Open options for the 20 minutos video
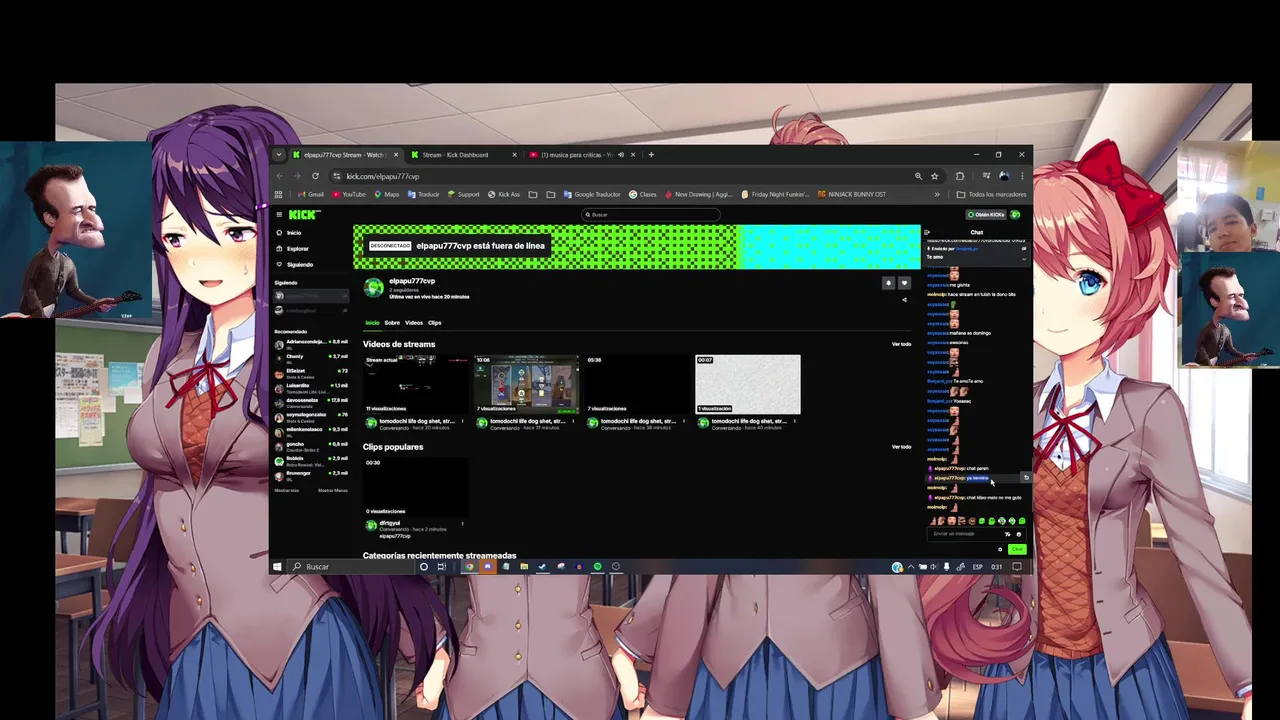The height and width of the screenshot is (720, 1280). coord(462,421)
